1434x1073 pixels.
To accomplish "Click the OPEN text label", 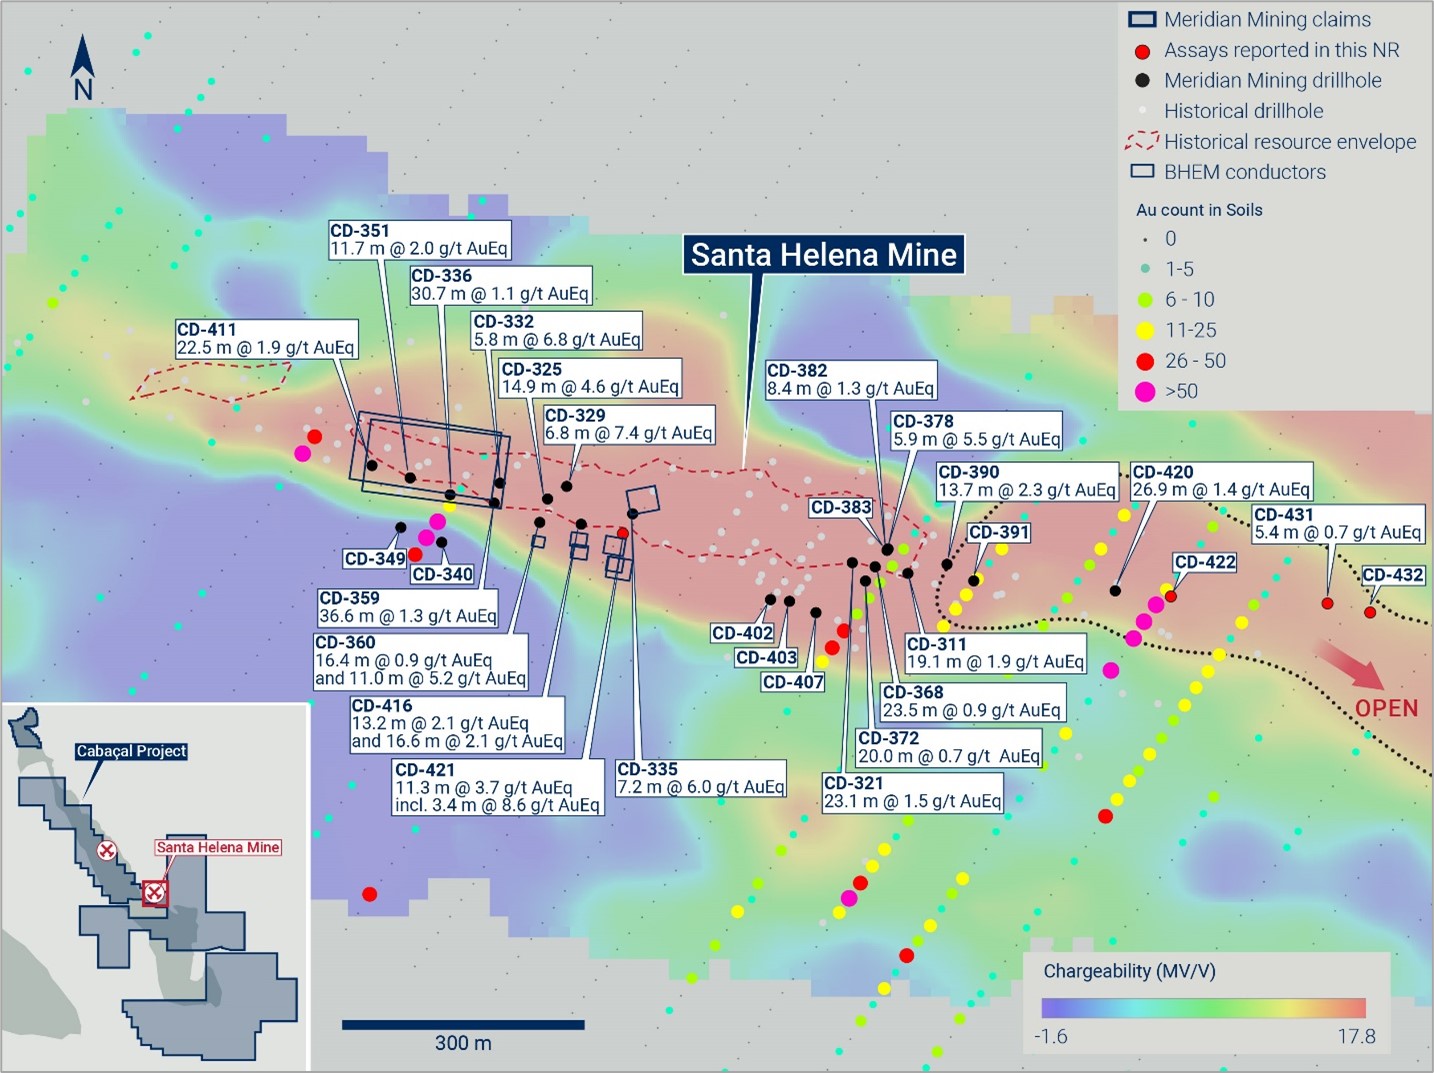I will coord(1387,708).
